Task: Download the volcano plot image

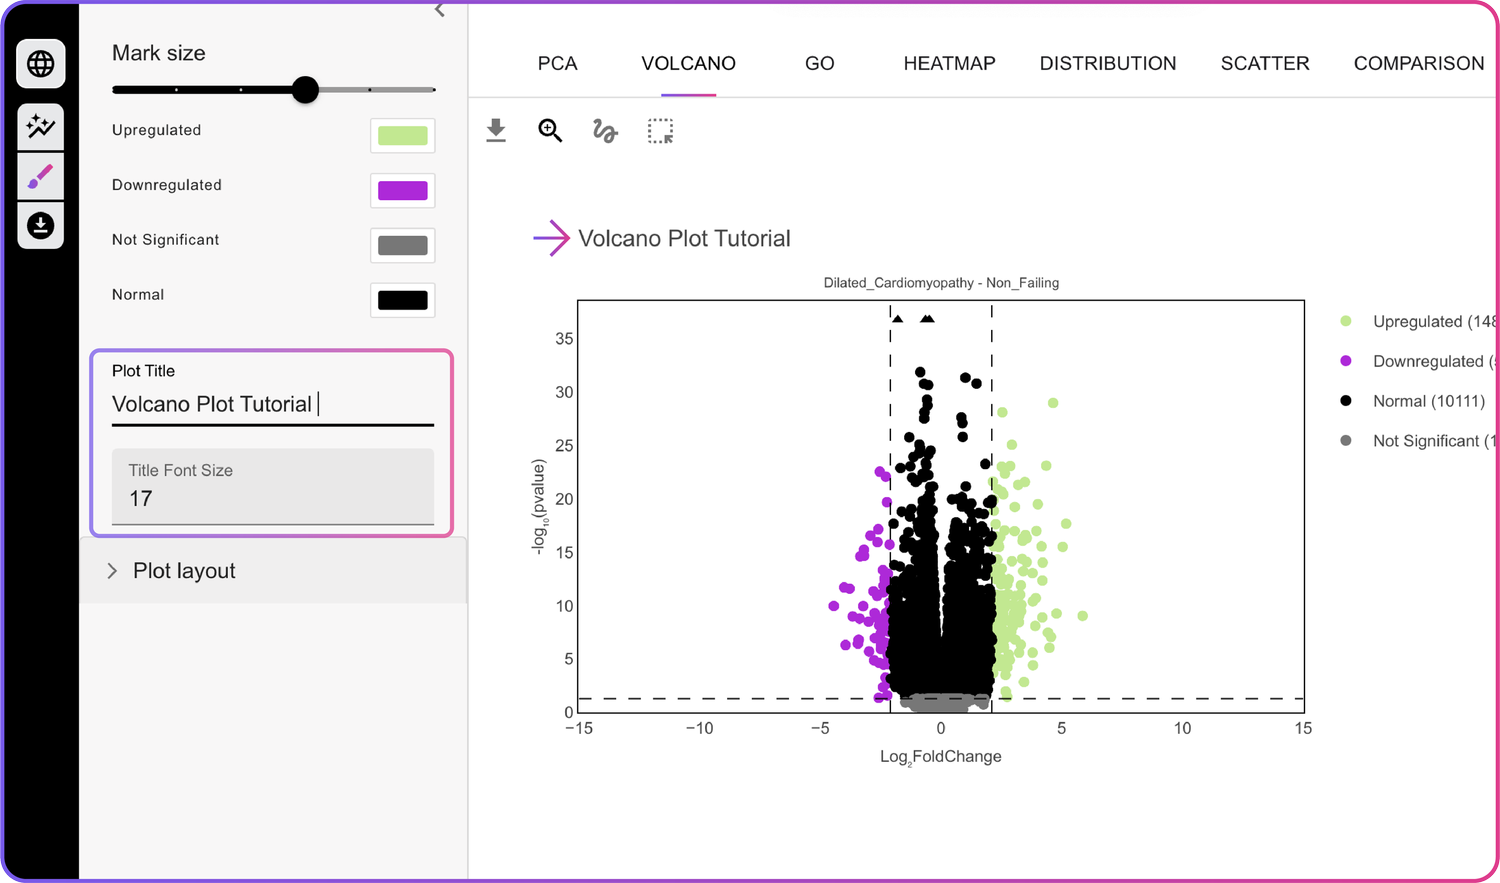Action: point(496,130)
